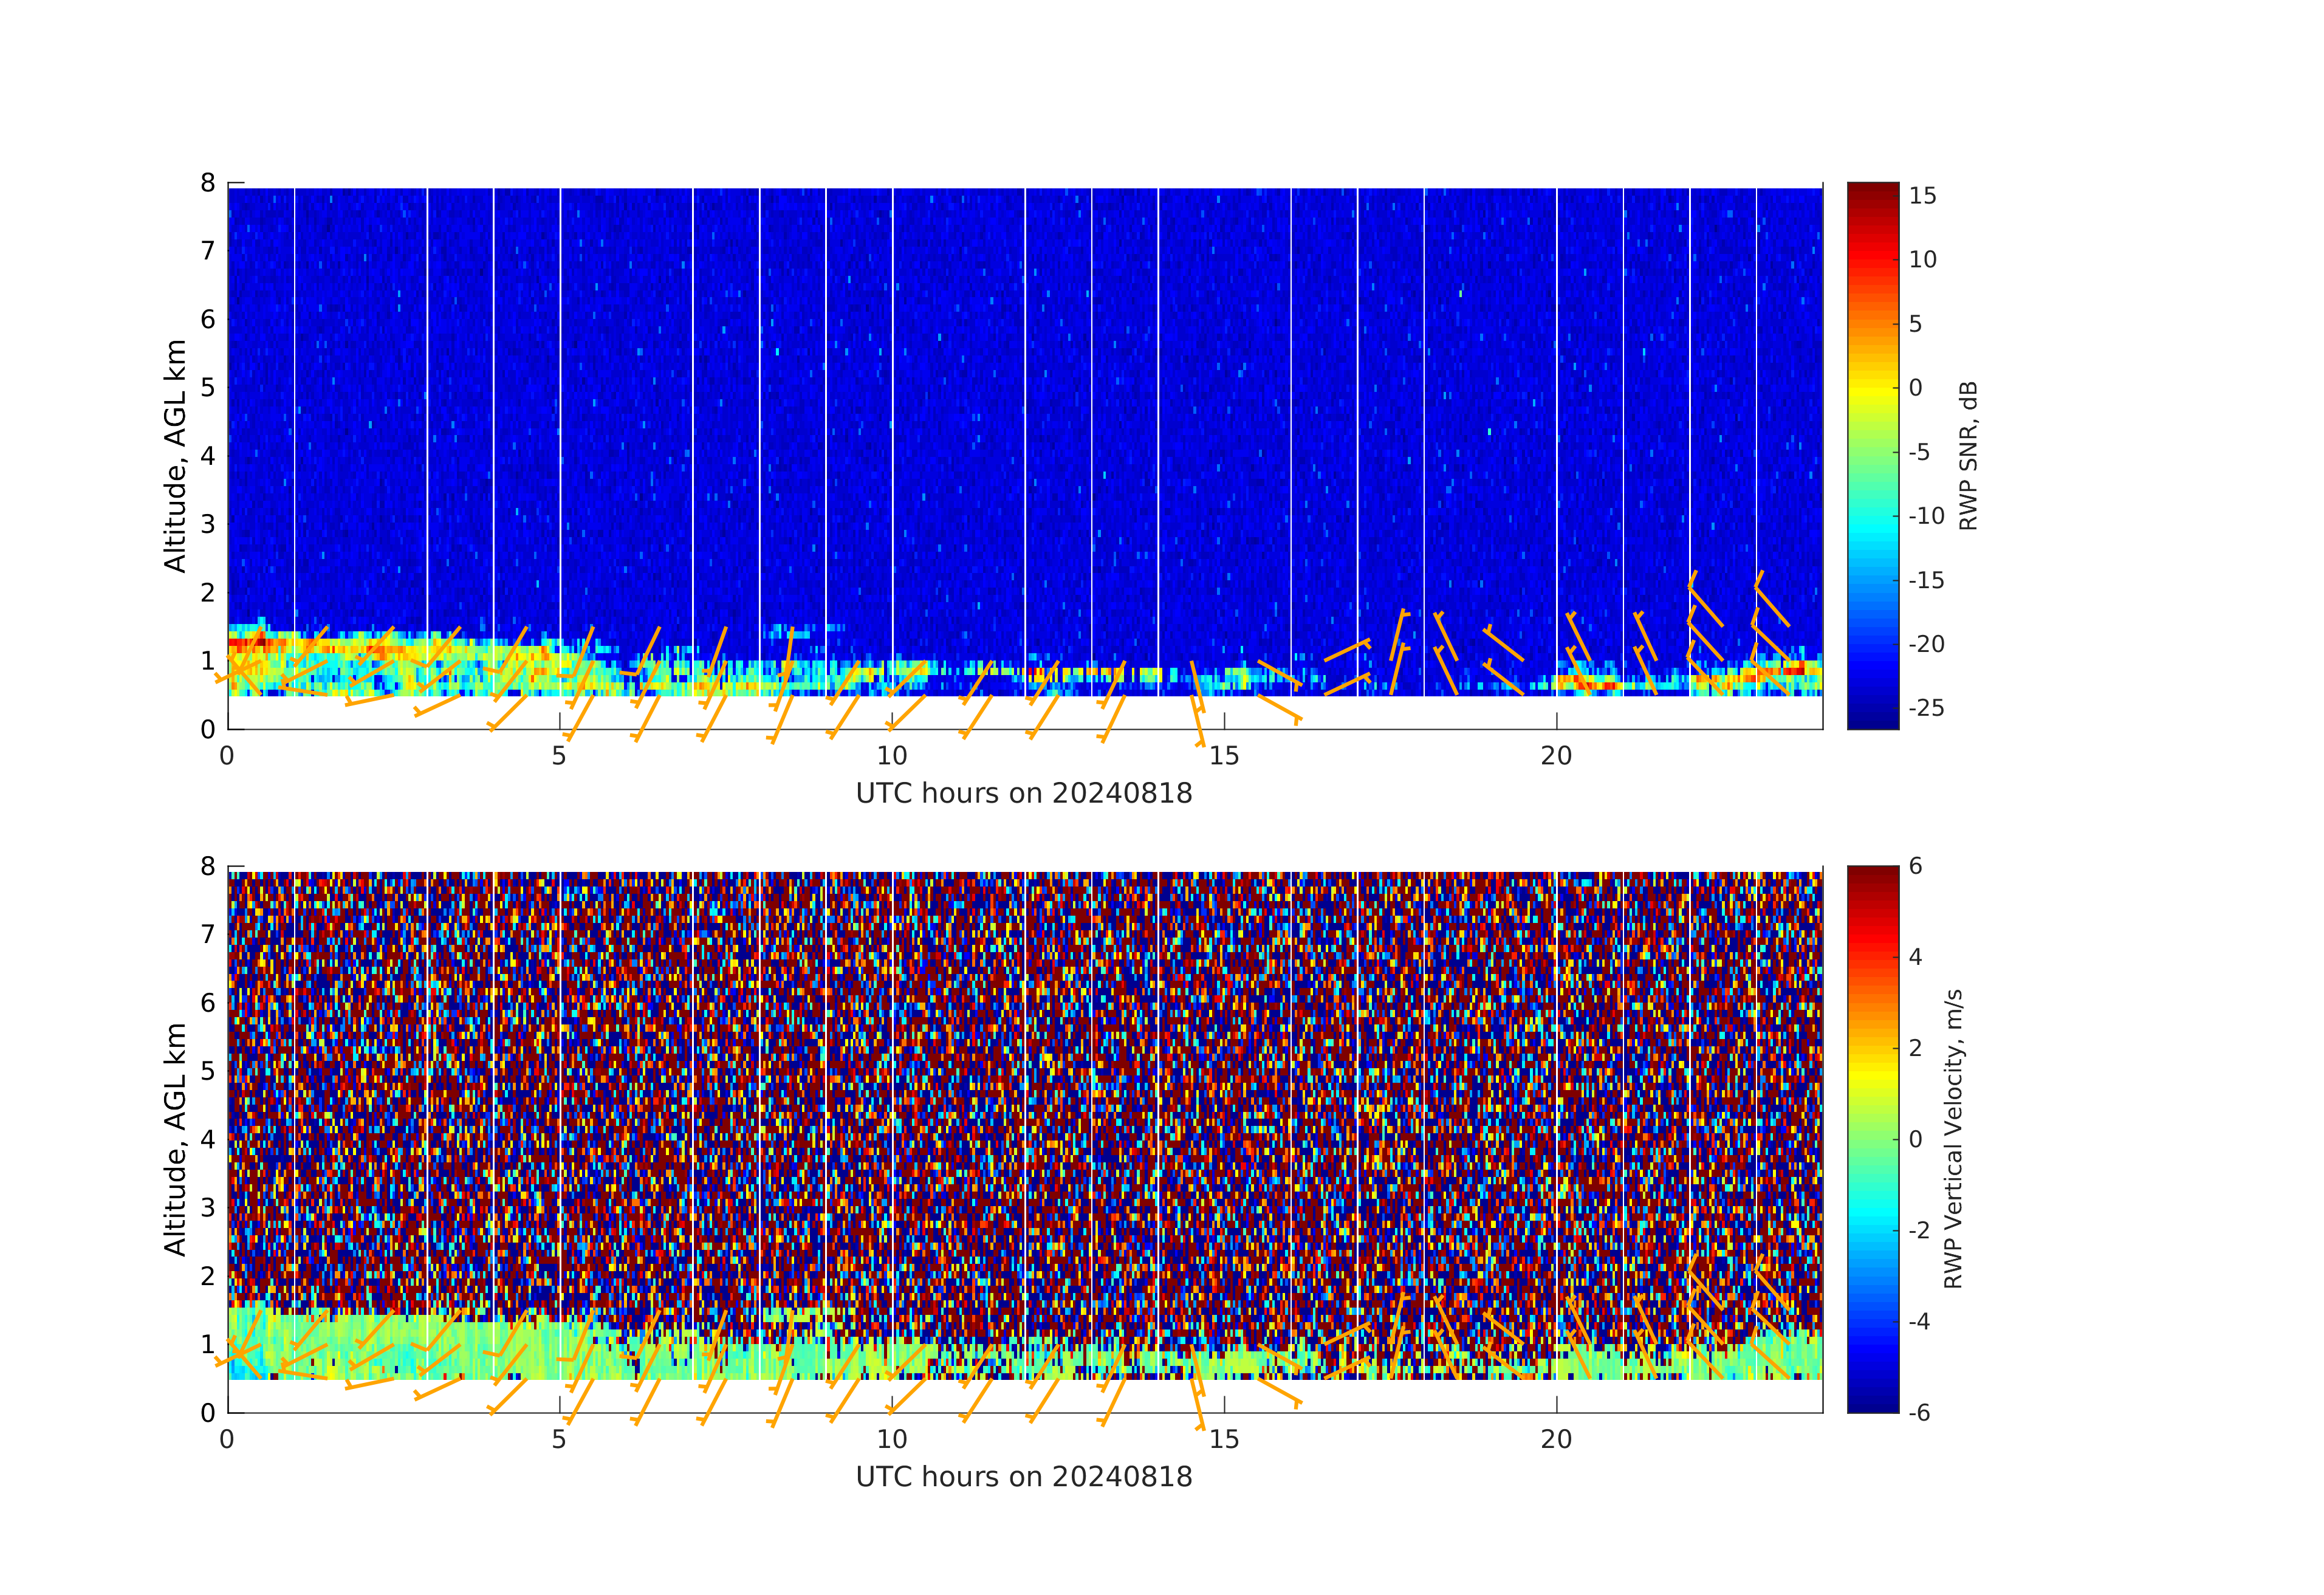Click x-axis tick 20 on bottom plot

(1556, 1440)
